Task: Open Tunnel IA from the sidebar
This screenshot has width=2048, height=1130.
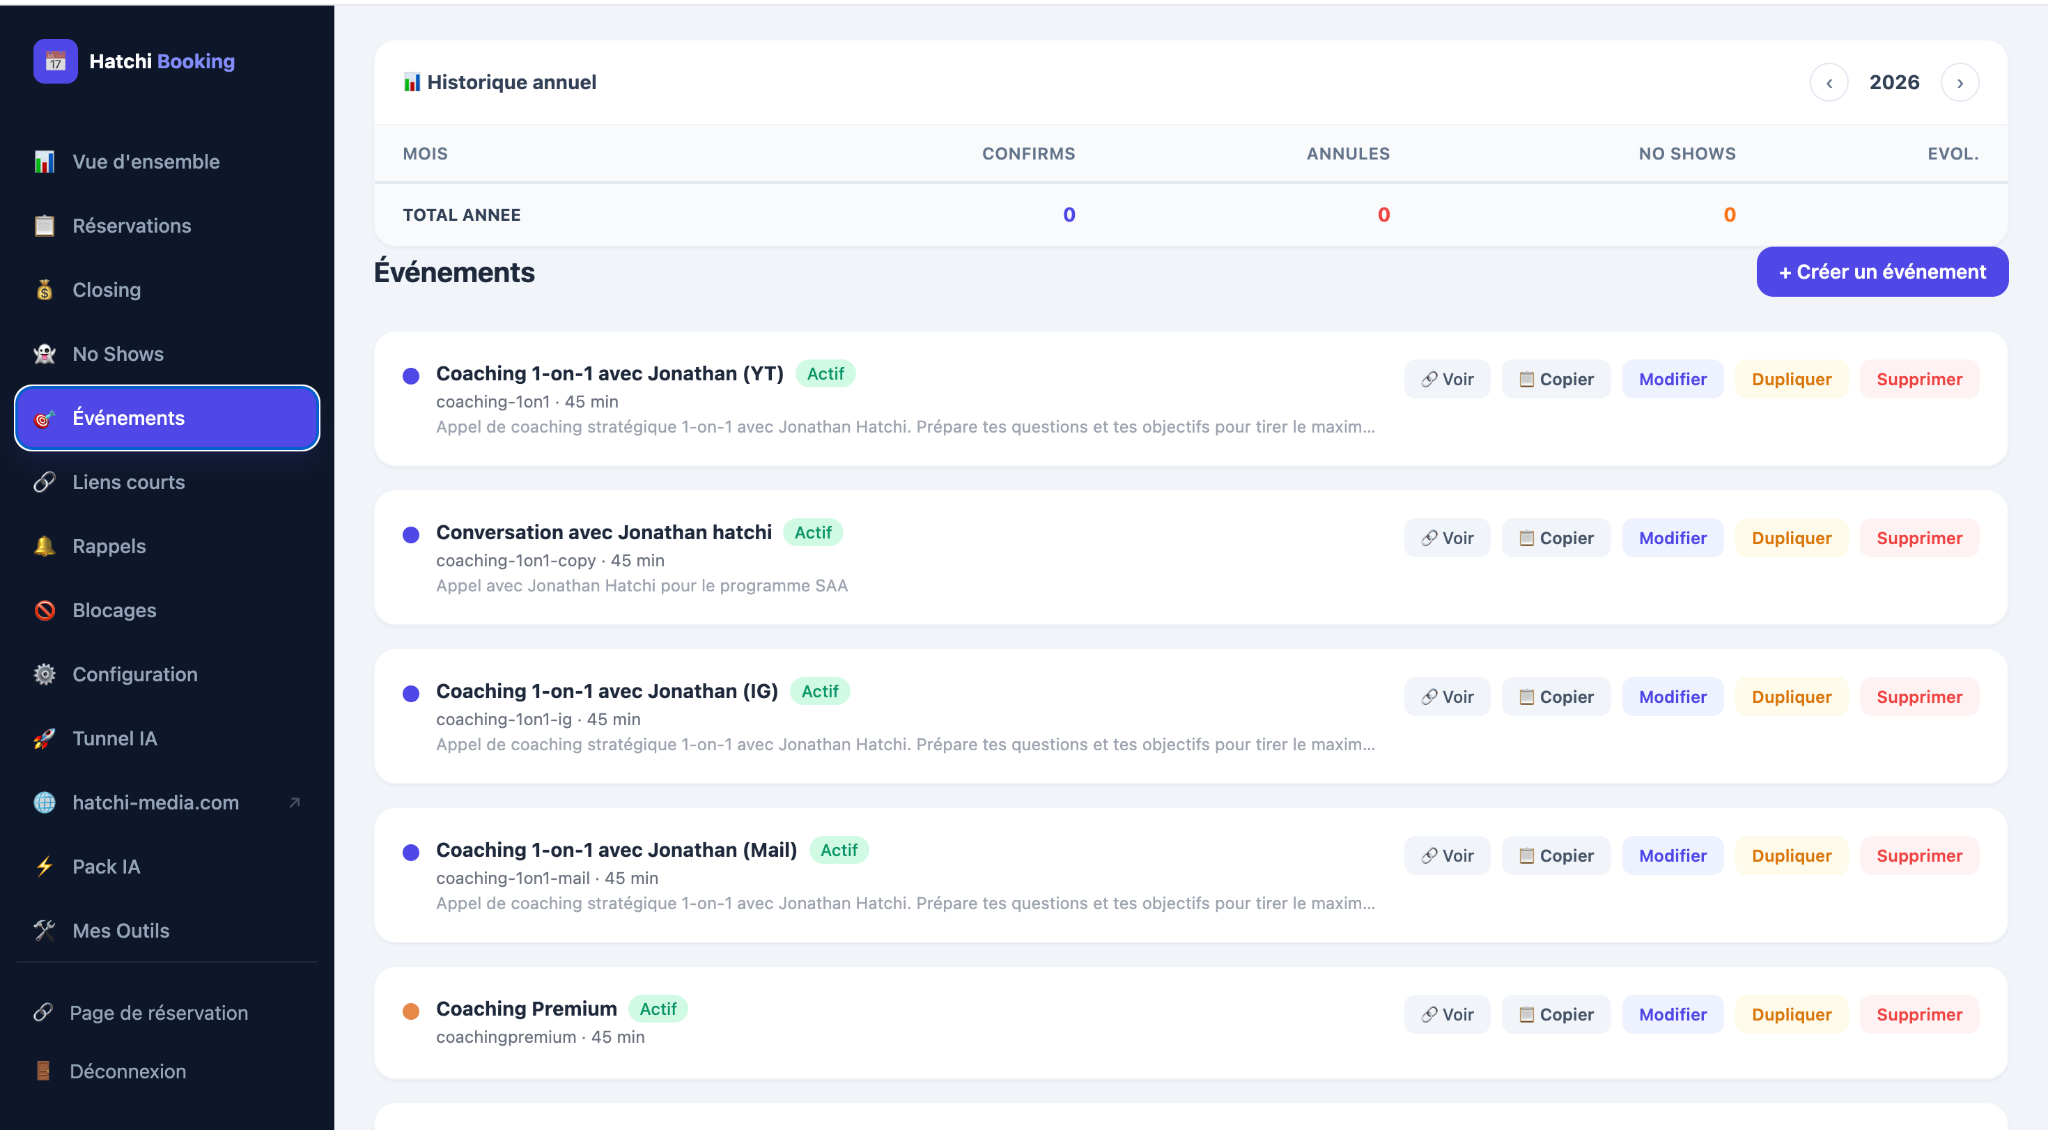Action: click(167, 738)
